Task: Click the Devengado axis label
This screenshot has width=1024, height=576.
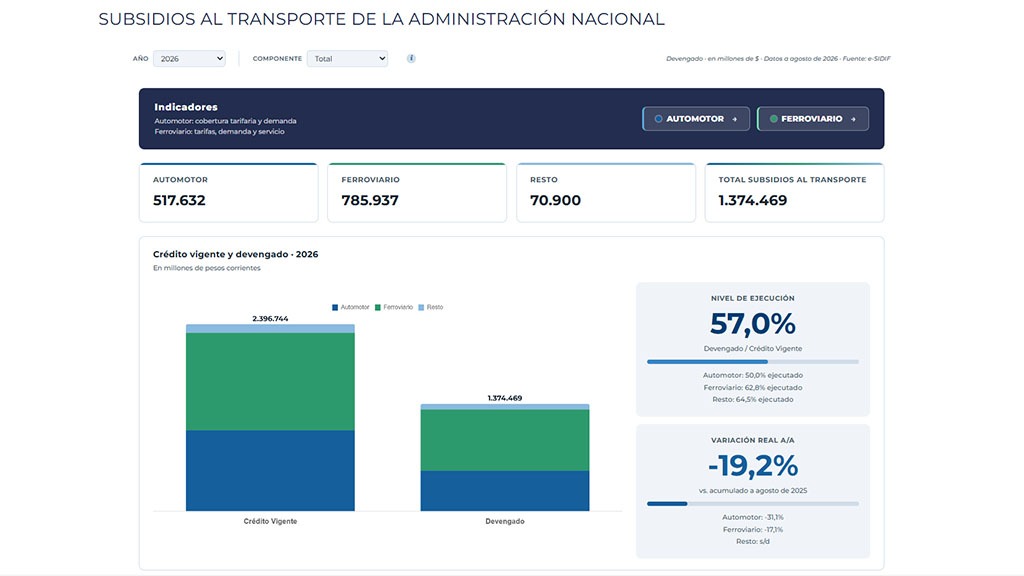Action: 505,521
